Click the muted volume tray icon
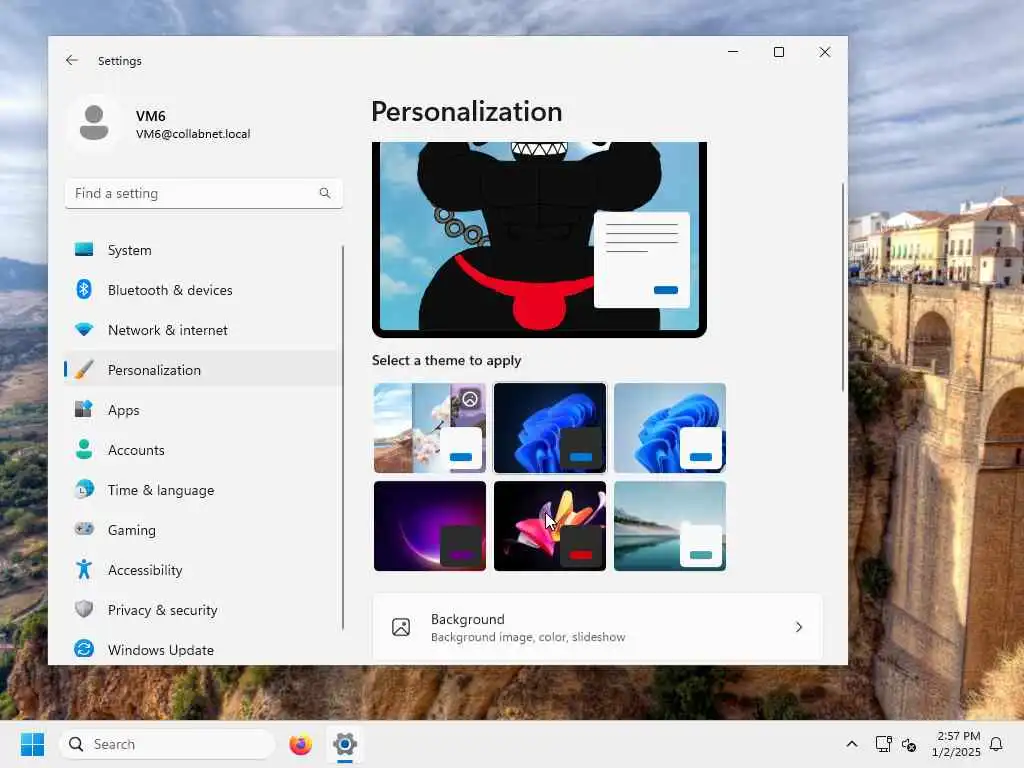This screenshot has width=1024, height=768. [x=908, y=744]
